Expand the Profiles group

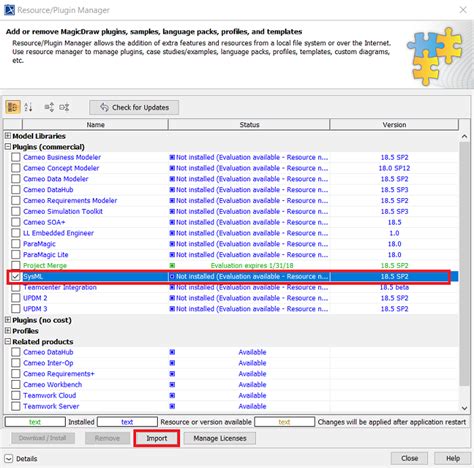pos(8,331)
